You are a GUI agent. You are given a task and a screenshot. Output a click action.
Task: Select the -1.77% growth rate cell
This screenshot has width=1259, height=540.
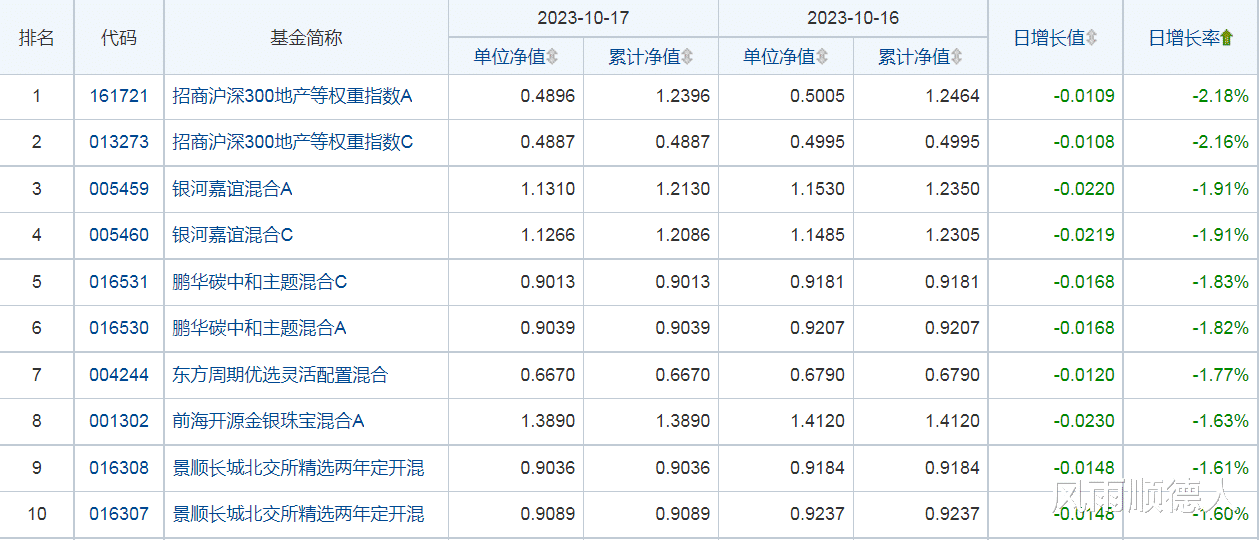(1191, 375)
